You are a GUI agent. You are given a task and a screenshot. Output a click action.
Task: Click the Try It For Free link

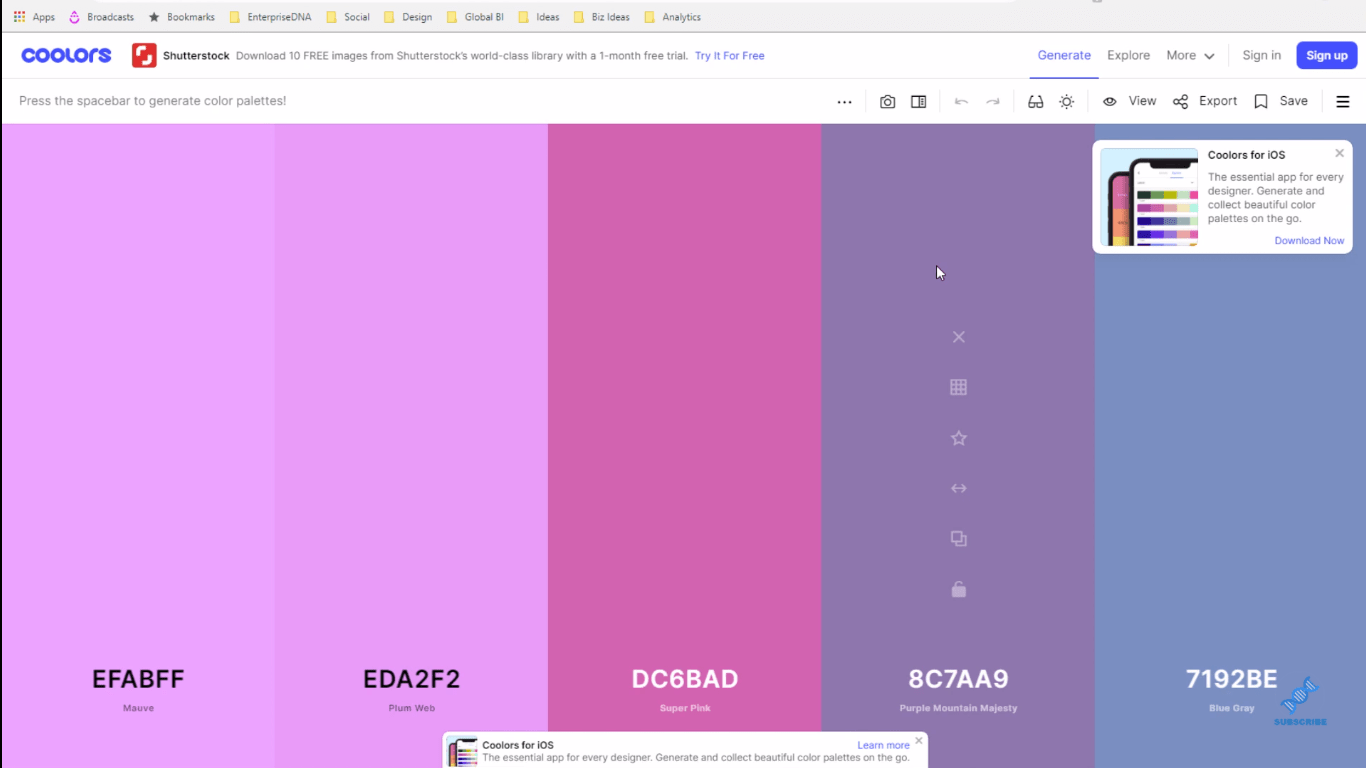point(730,56)
